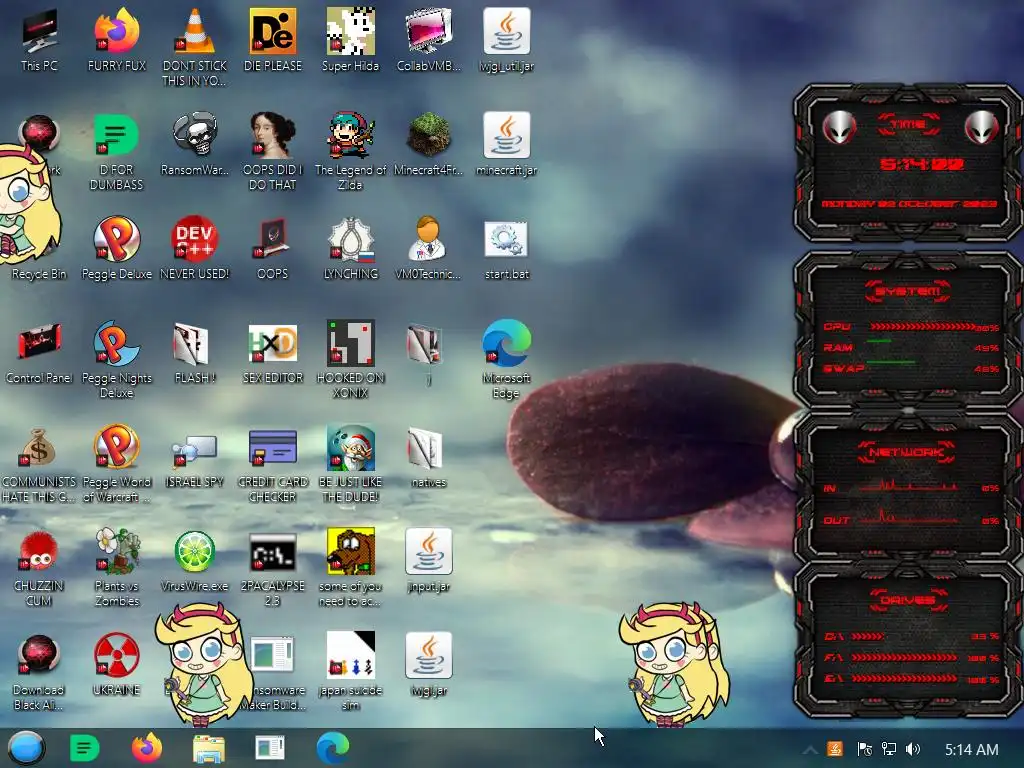The image size is (1024, 768).
Task: Show hidden tray icons chevron
Action: click(x=810, y=750)
